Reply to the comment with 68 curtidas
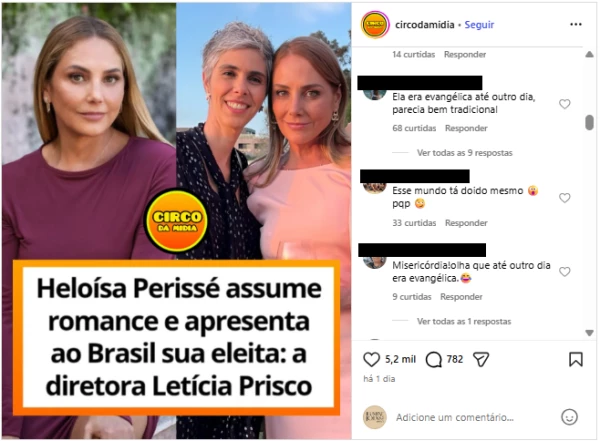Image resolution: width=600 pixels, height=441 pixels. pos(466,128)
